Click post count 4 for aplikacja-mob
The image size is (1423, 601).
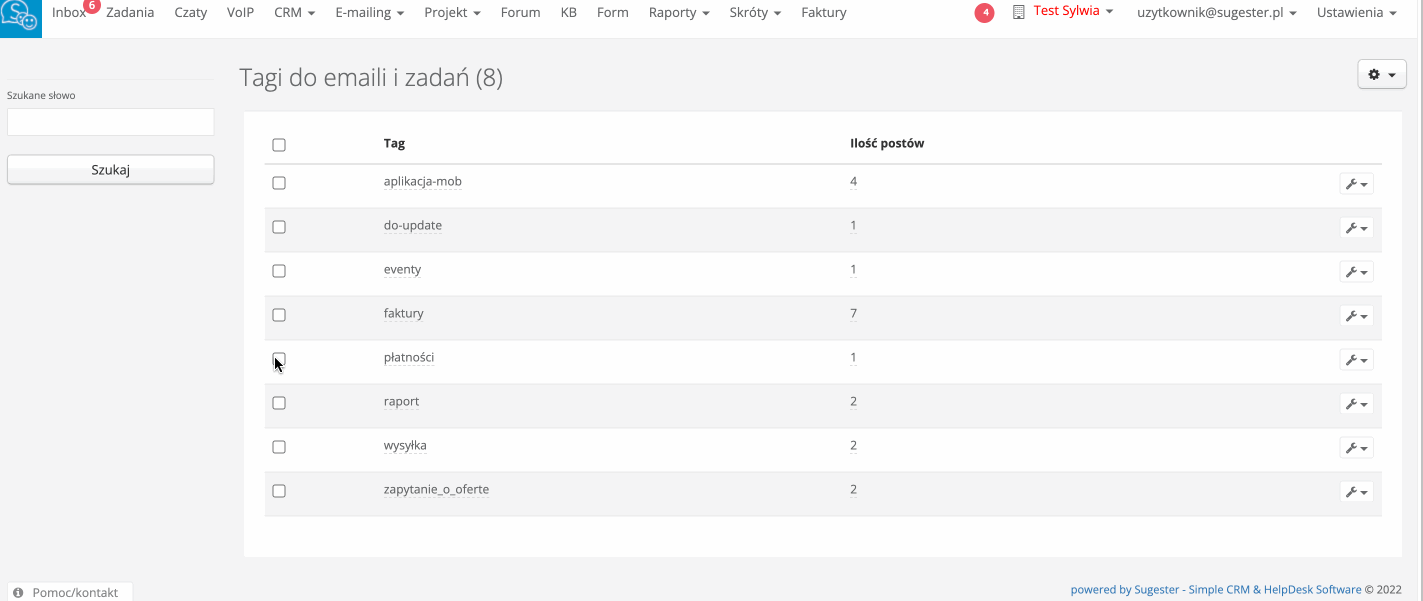click(x=854, y=182)
